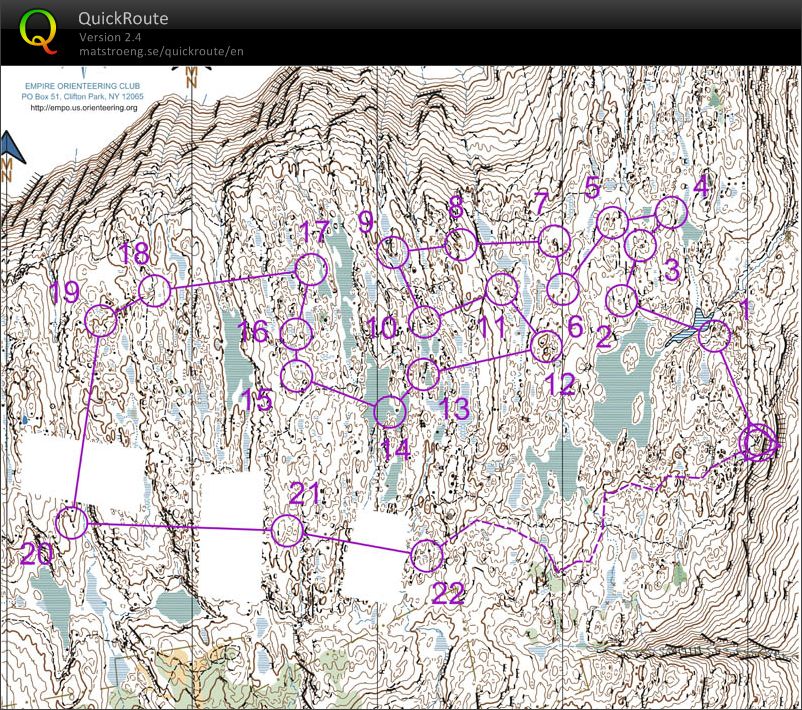Click control circle 18

tap(153, 291)
